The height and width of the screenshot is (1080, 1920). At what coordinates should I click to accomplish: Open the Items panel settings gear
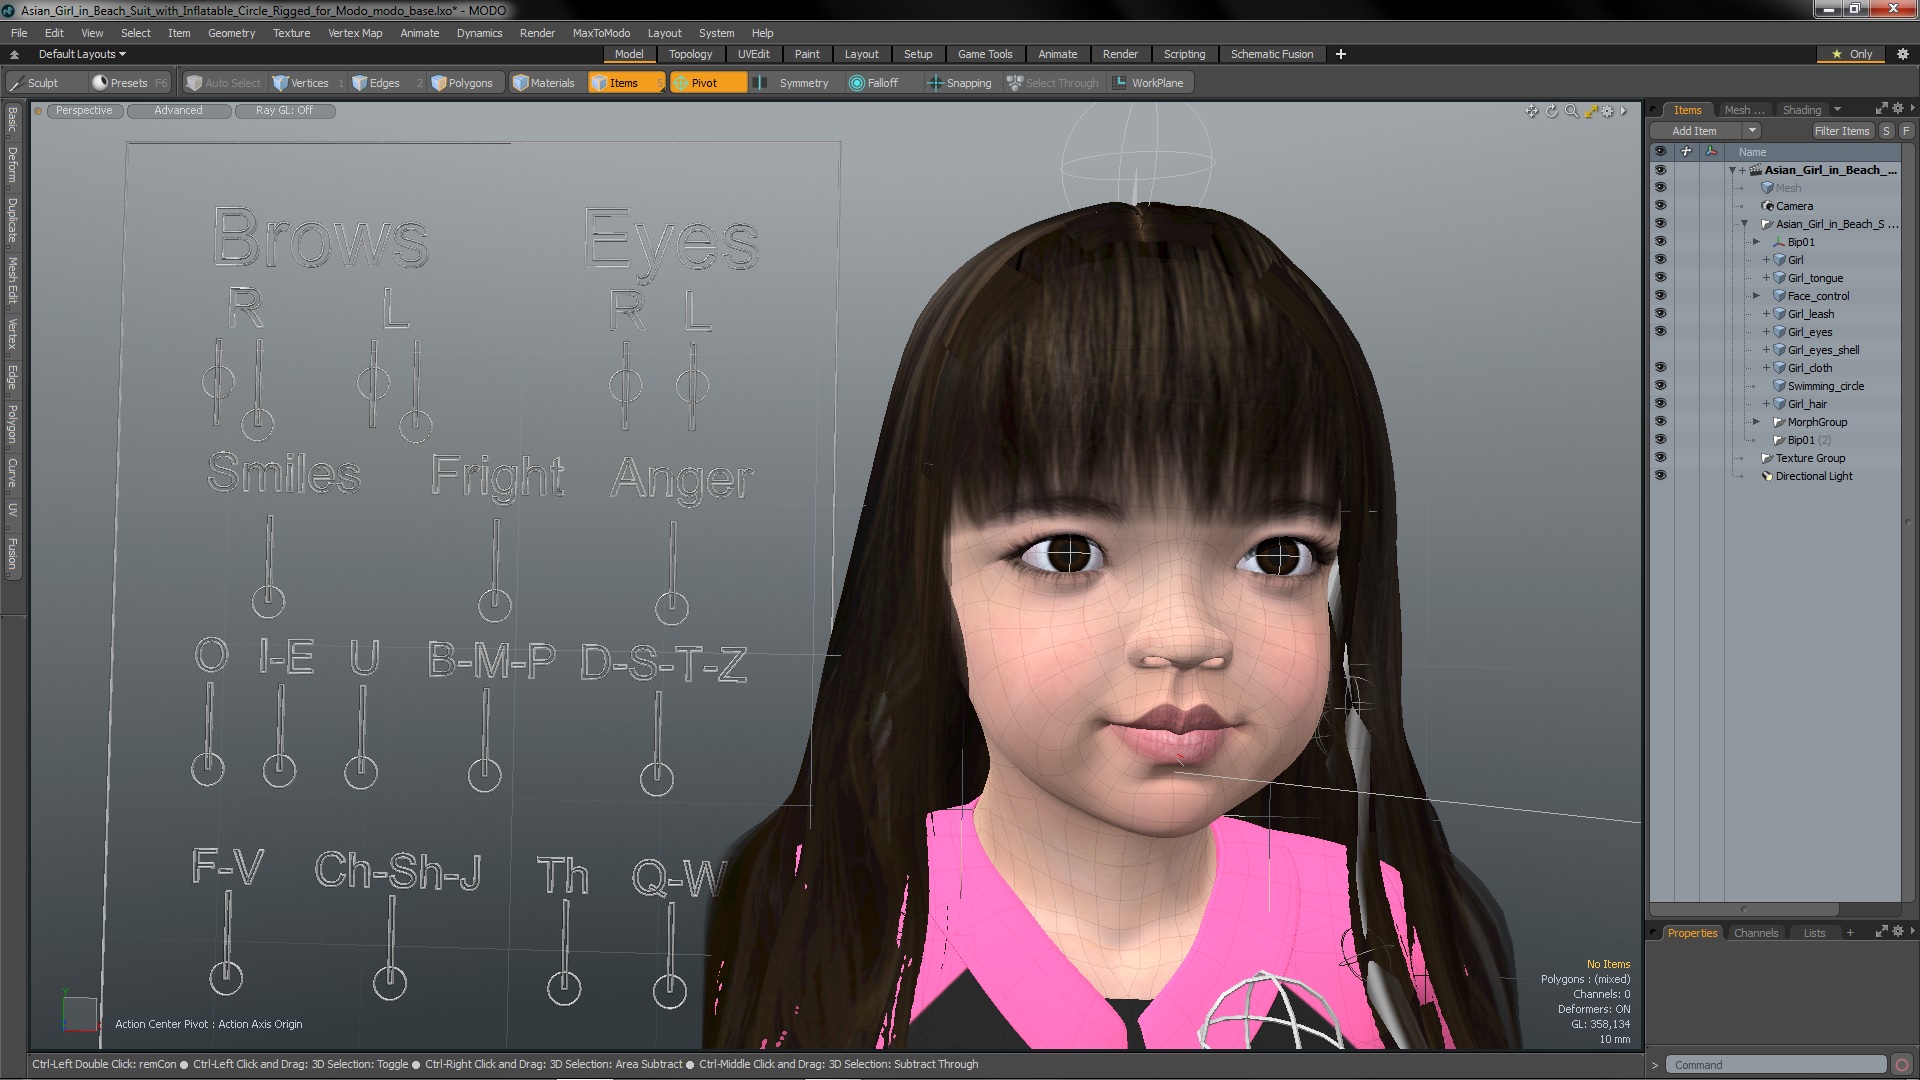point(1897,109)
